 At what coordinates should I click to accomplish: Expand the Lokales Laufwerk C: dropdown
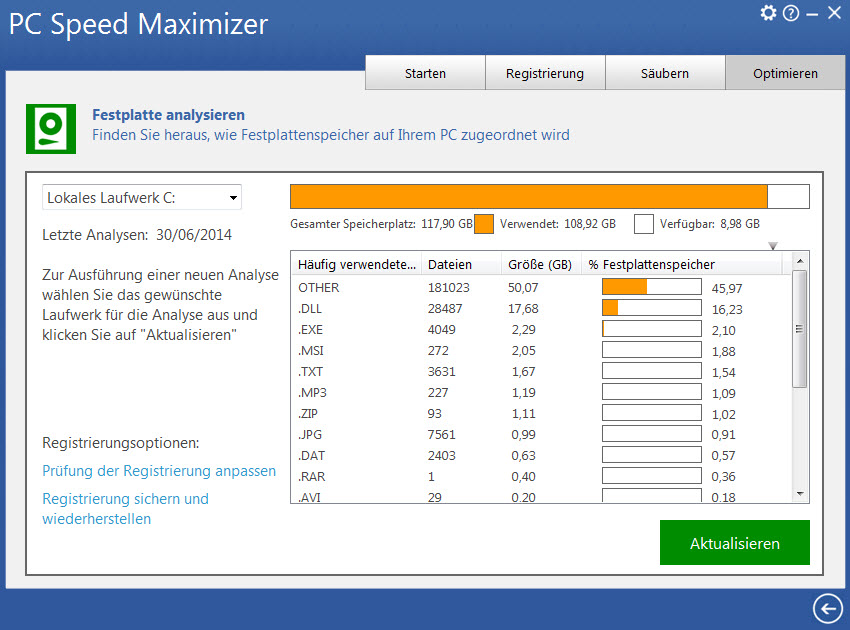pos(142,197)
